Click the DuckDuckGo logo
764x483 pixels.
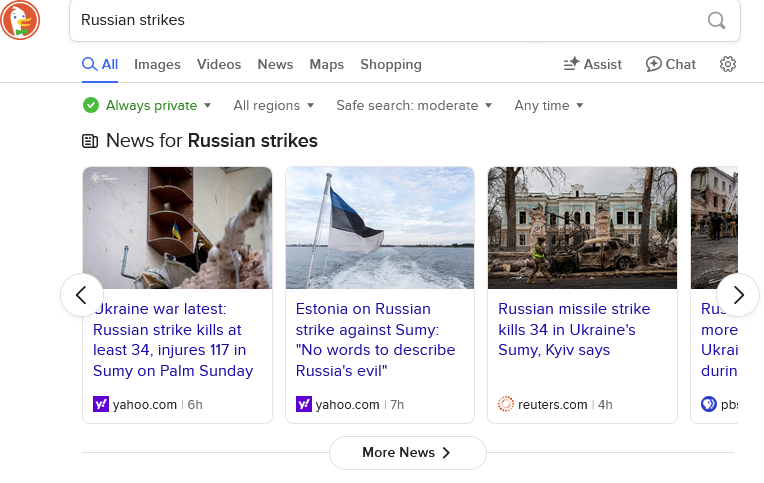(x=19, y=20)
